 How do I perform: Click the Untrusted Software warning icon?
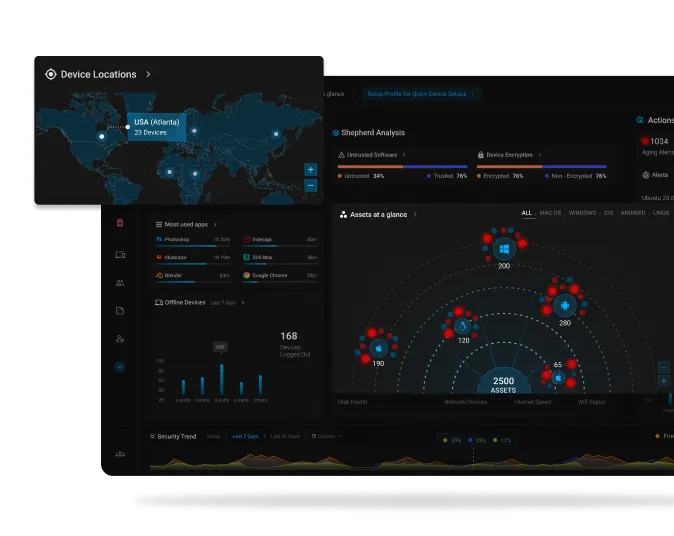coord(341,155)
